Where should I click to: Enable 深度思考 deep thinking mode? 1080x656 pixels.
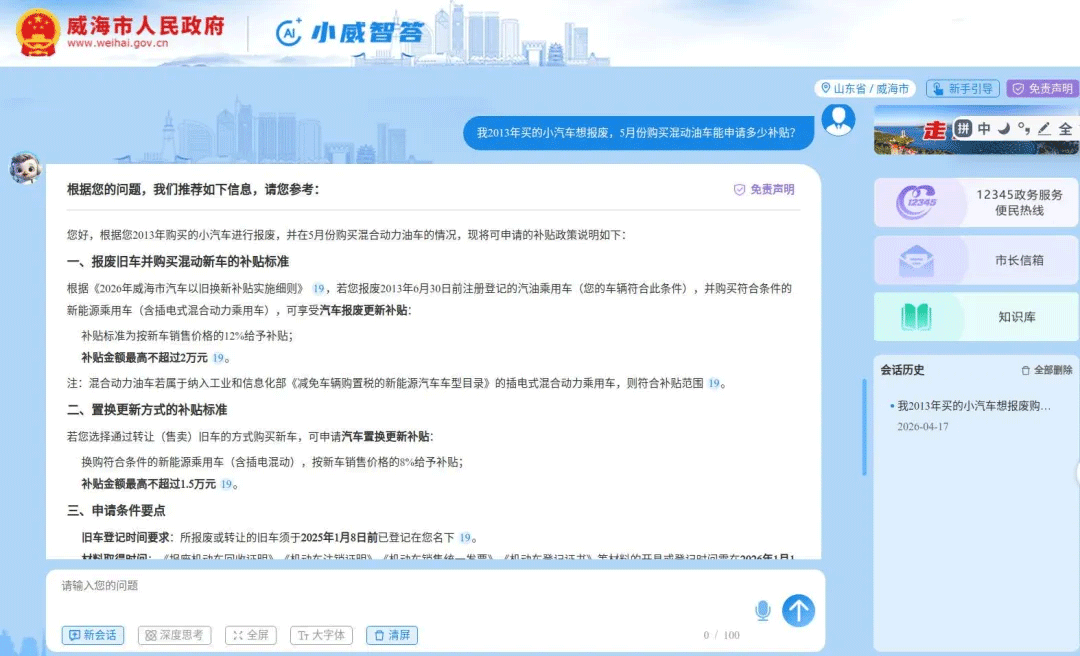click(174, 634)
